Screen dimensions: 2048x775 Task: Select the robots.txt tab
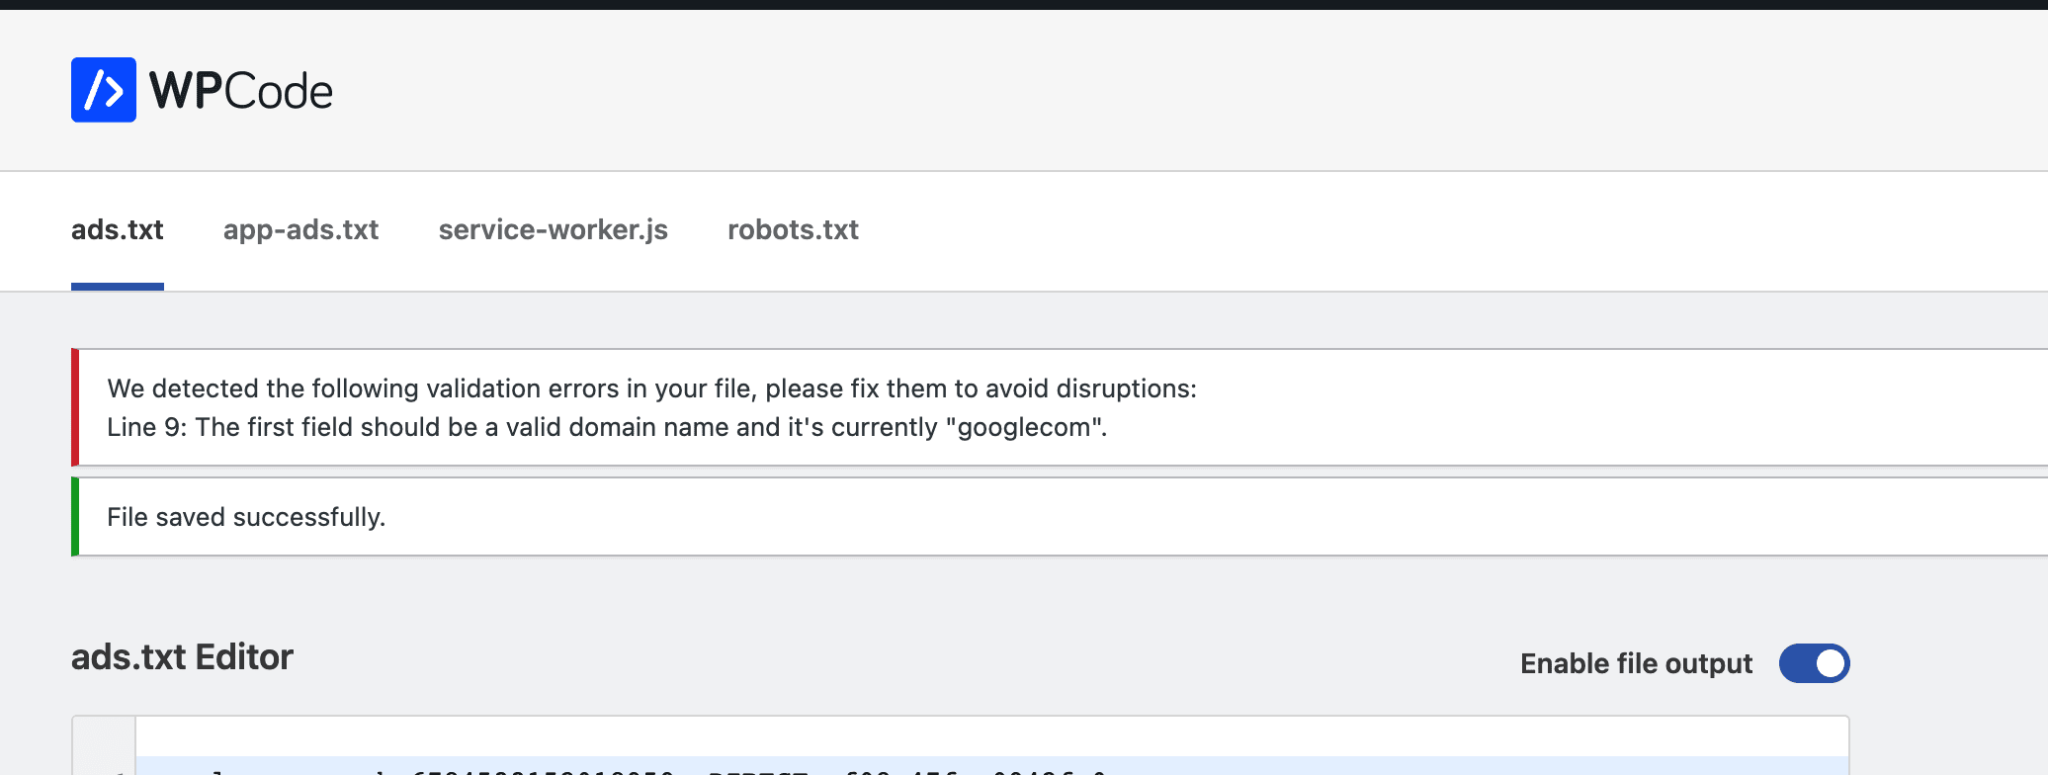tap(792, 230)
